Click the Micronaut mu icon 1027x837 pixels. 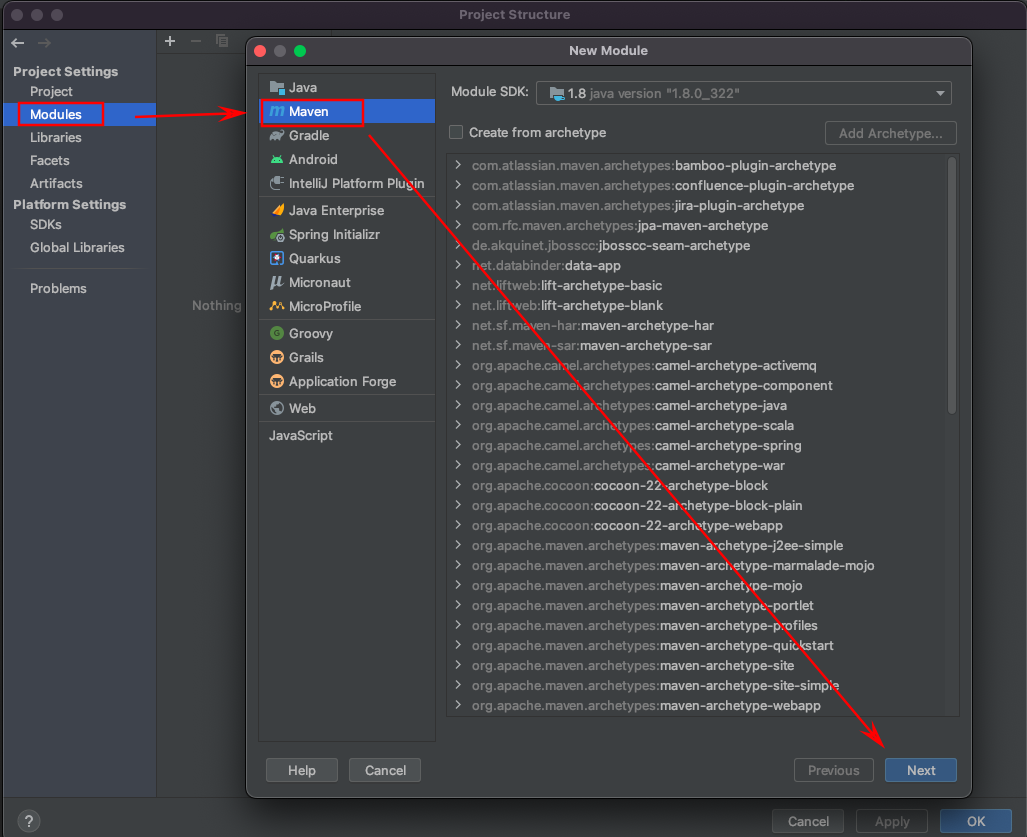[277, 282]
